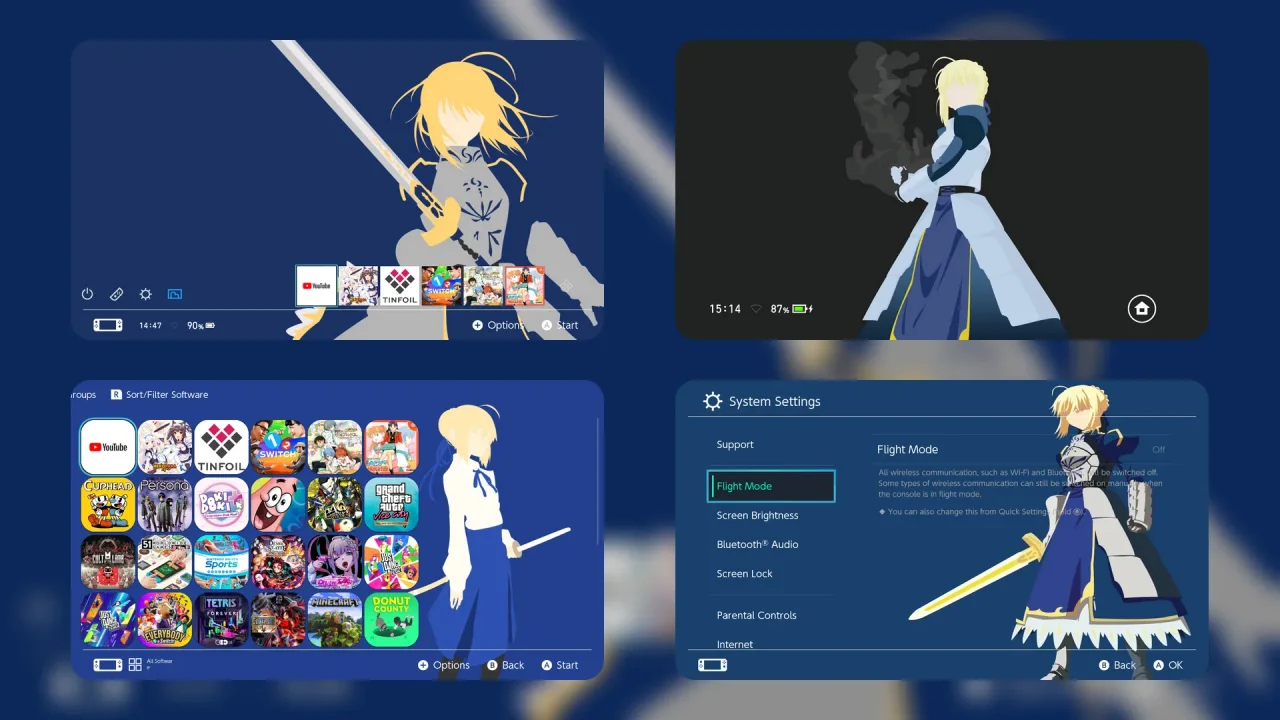
Task: Open the Album on the home screen
Action: (175, 294)
